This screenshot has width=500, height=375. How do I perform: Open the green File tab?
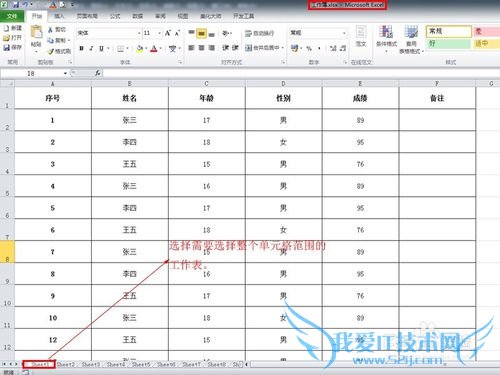[12, 16]
